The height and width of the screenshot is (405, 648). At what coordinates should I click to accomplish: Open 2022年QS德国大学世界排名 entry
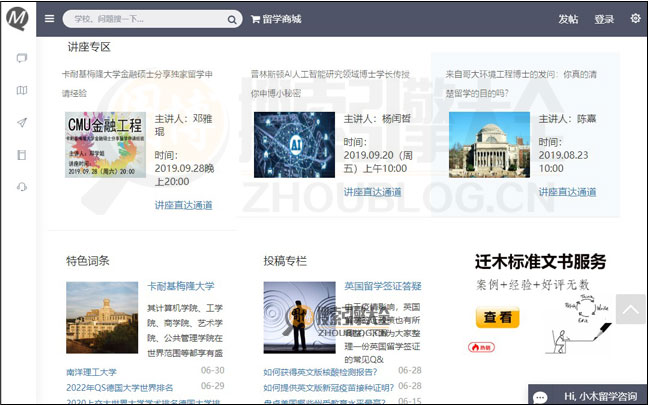(119, 388)
